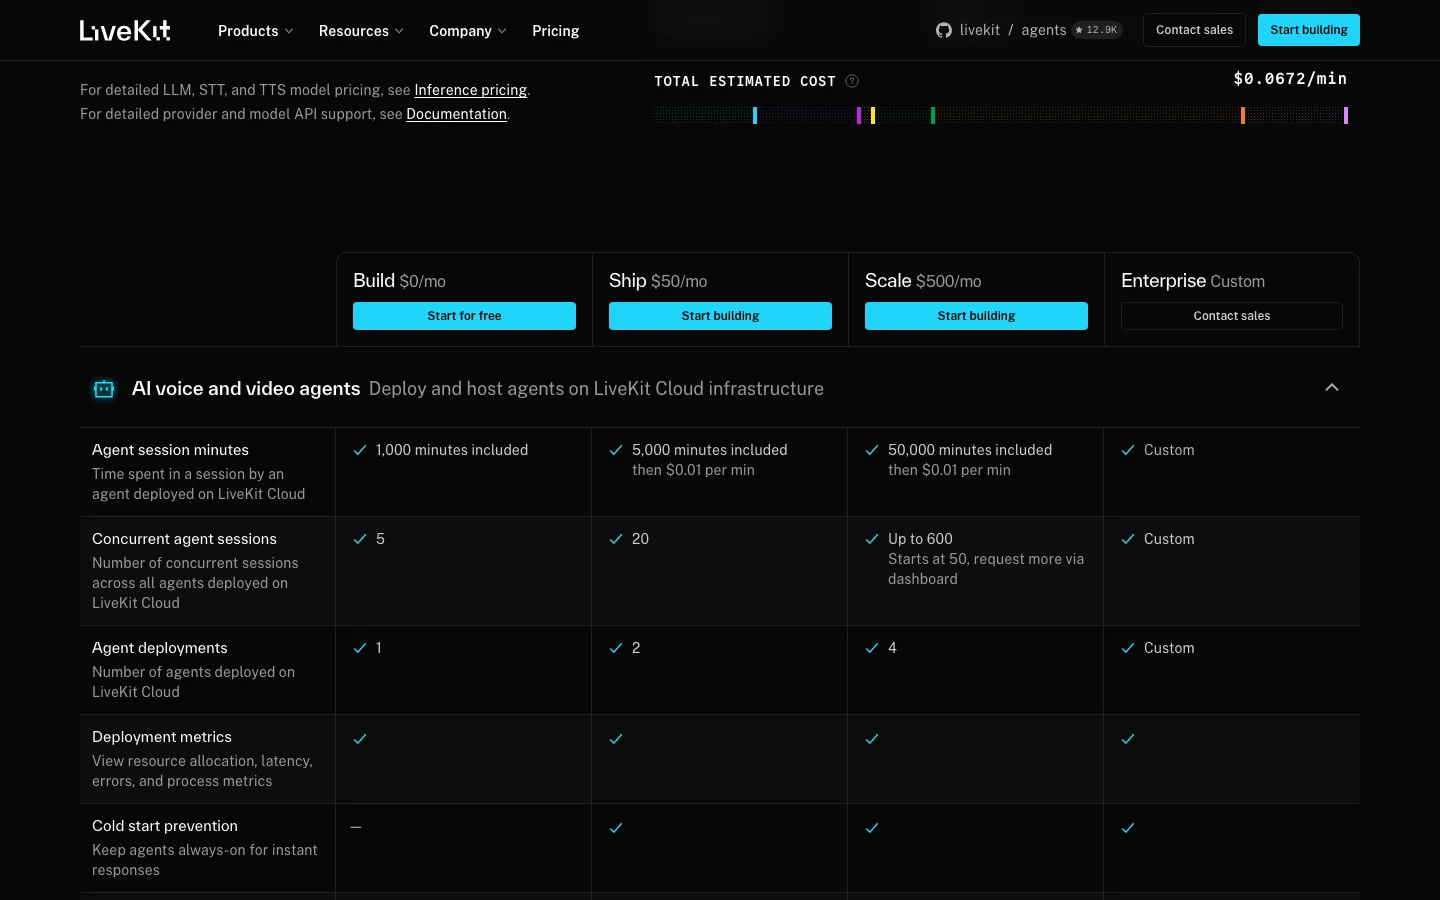1440x900 pixels.
Task: Click Ship plan checkmark in Cold start prevention row
Action: point(616,828)
